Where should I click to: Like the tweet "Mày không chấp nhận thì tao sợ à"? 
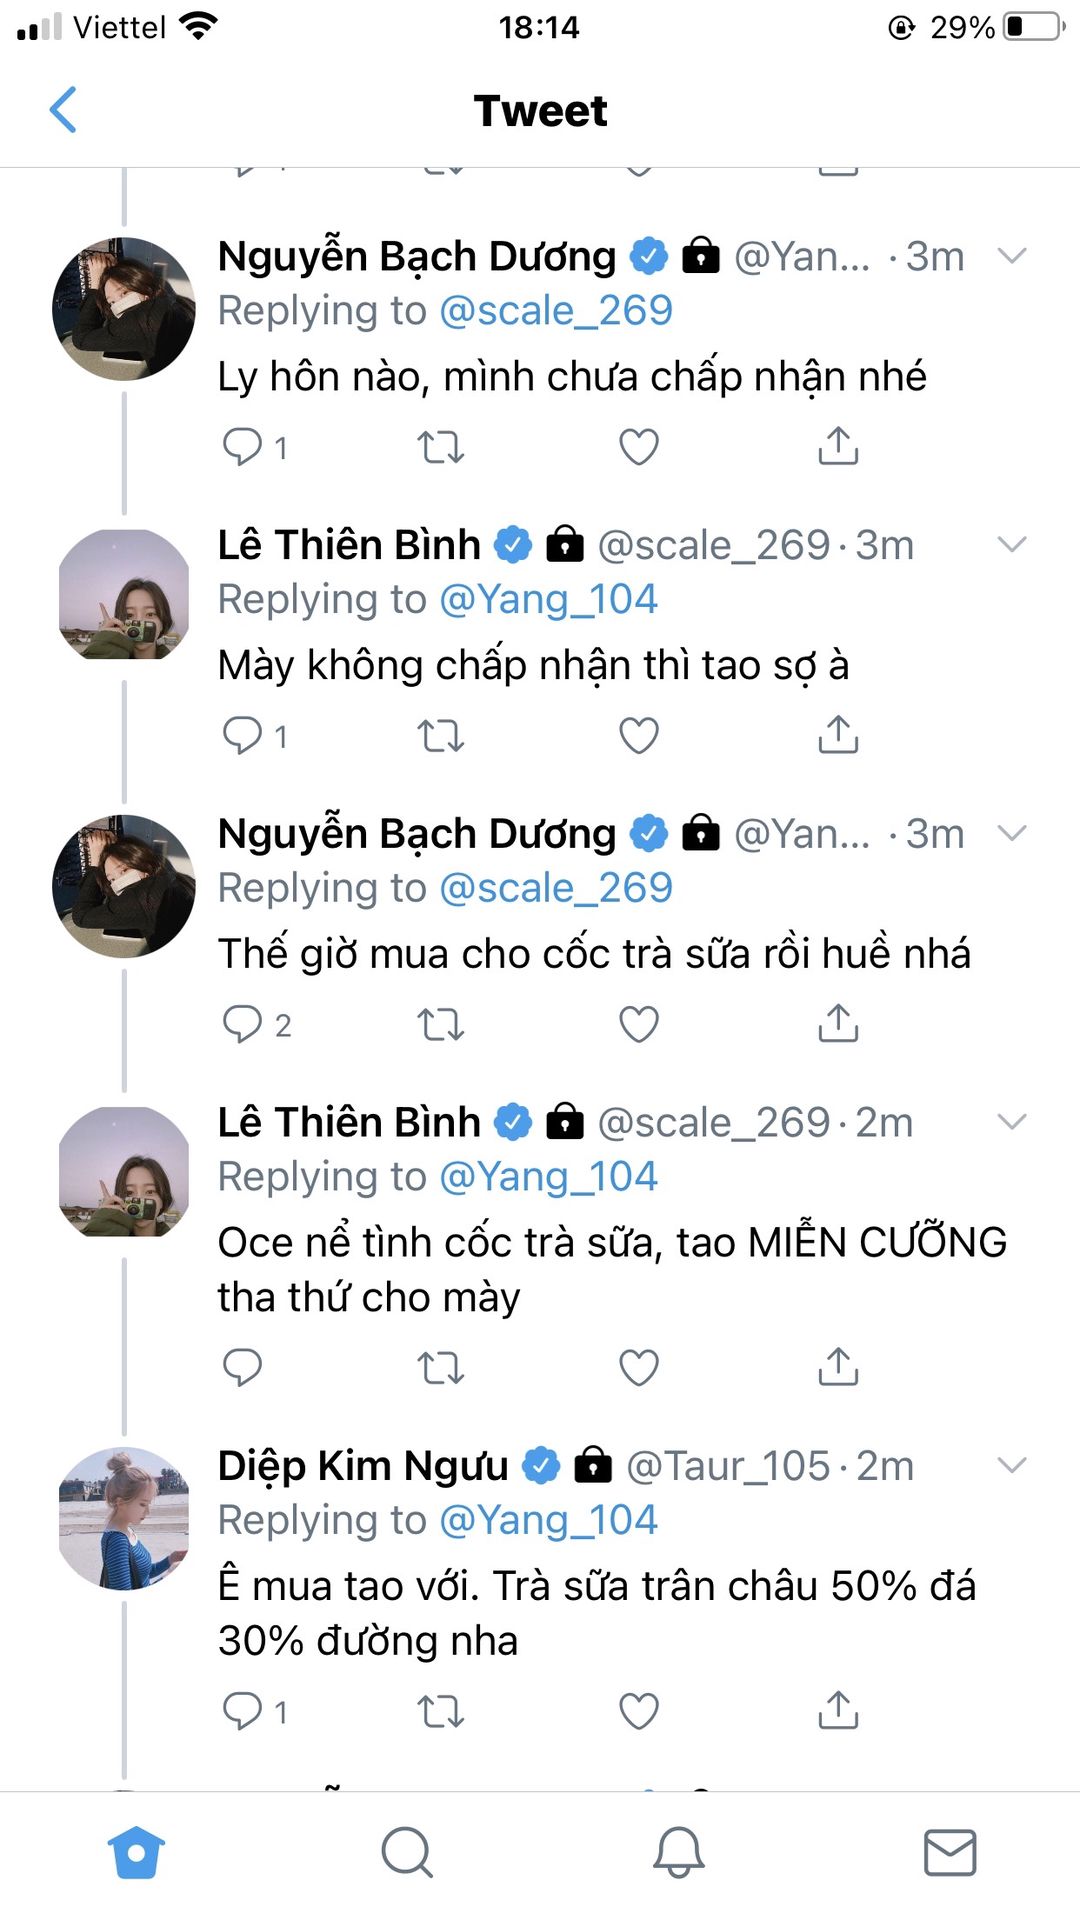[x=638, y=736]
